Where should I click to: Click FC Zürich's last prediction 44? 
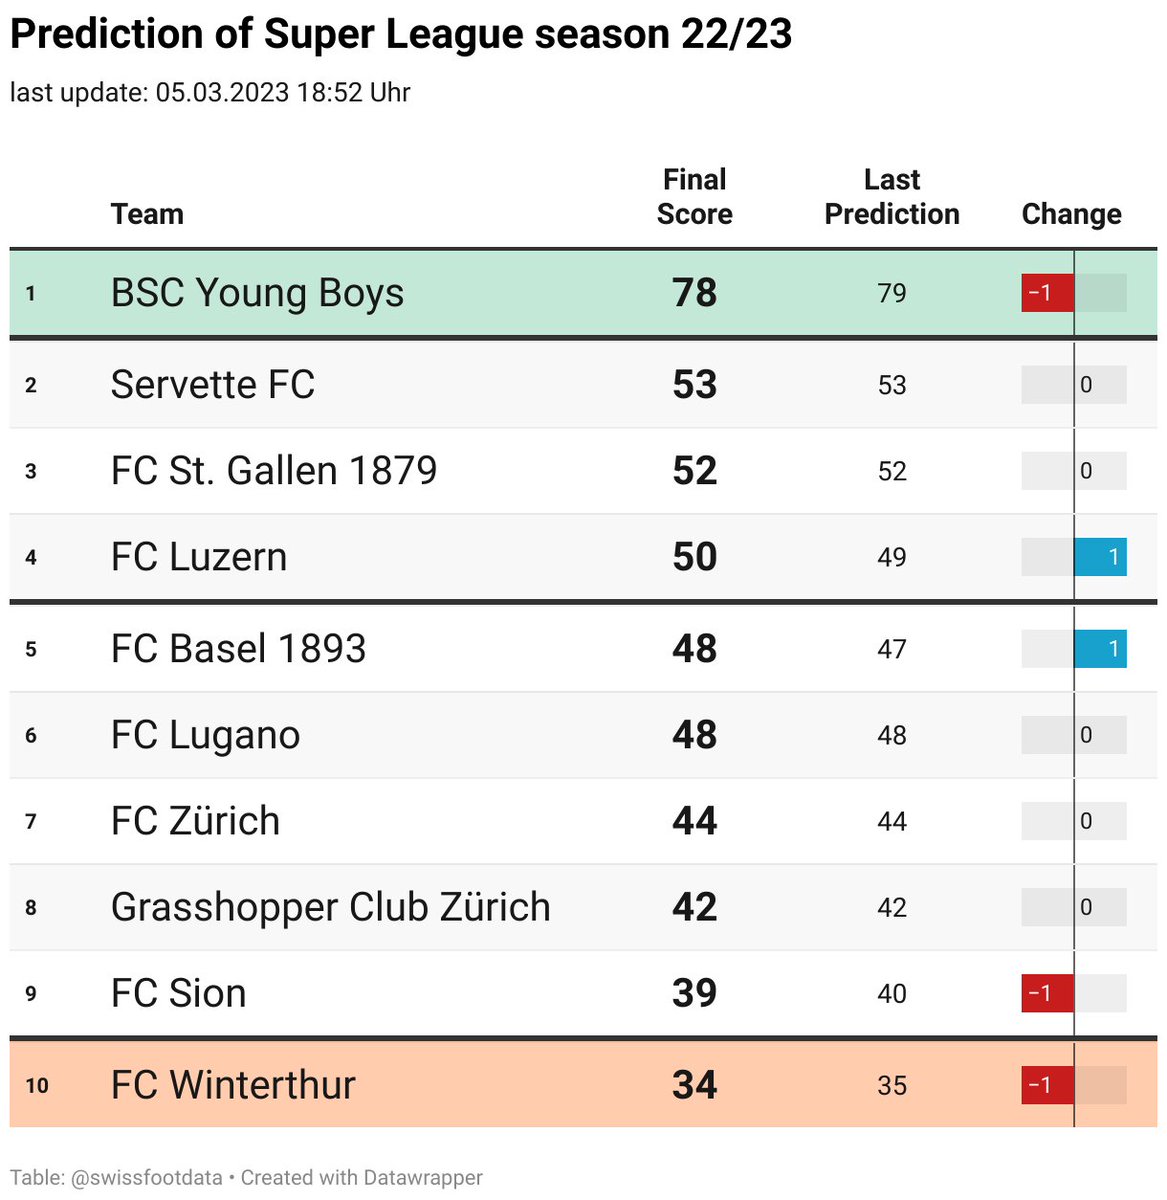tap(892, 821)
